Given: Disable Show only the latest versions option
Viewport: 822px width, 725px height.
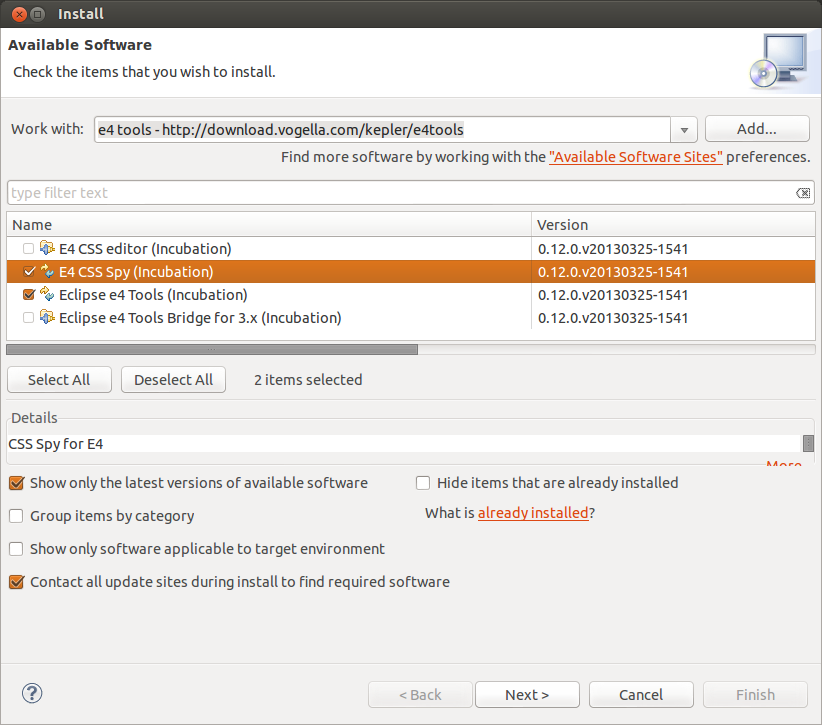Looking at the screenshot, I should click(16, 483).
